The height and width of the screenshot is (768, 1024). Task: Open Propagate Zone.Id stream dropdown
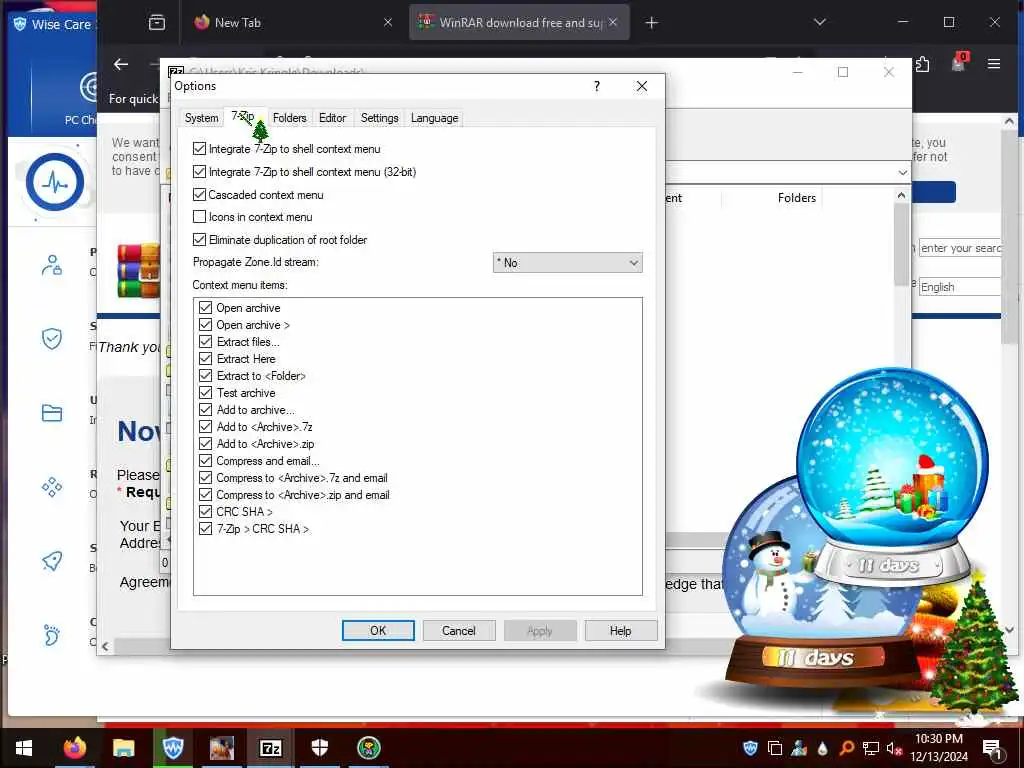pos(568,263)
